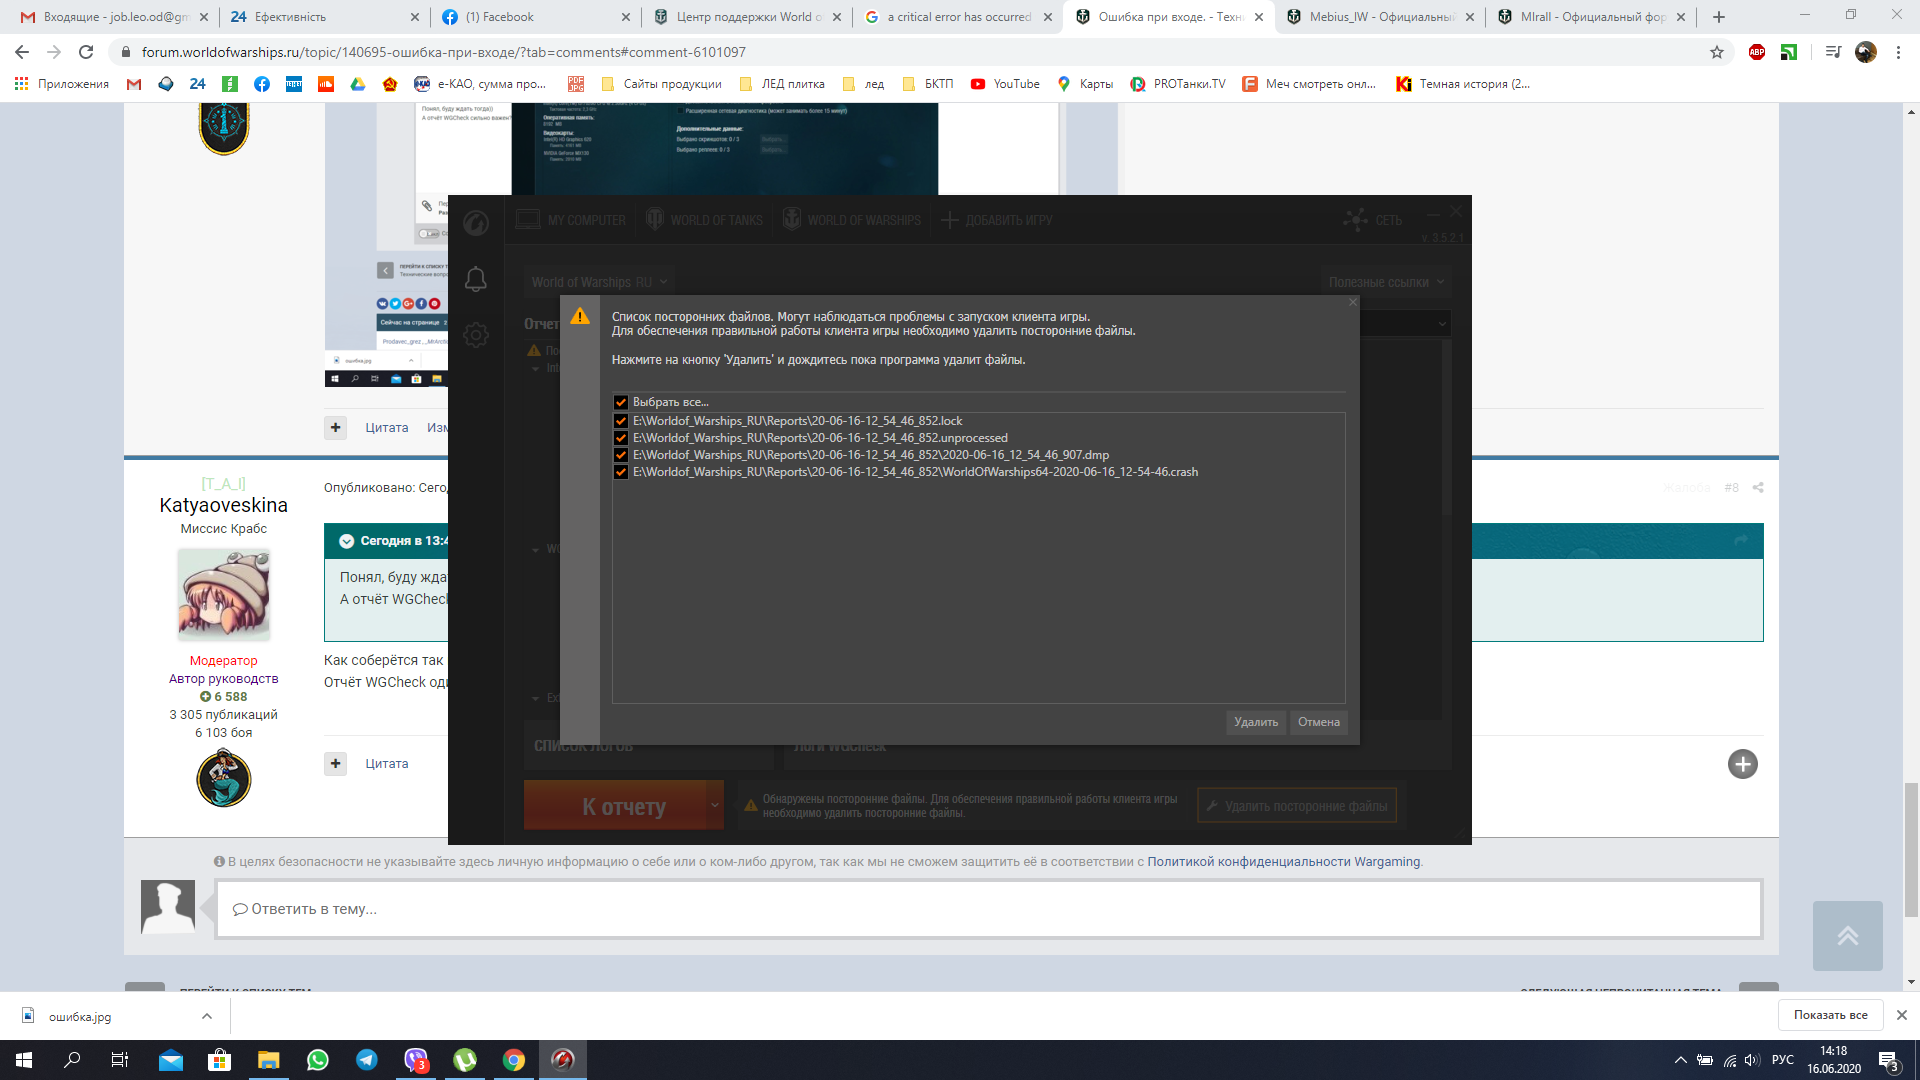
Task: Select the file path ending in 852.lock
Action: [x=797, y=421]
